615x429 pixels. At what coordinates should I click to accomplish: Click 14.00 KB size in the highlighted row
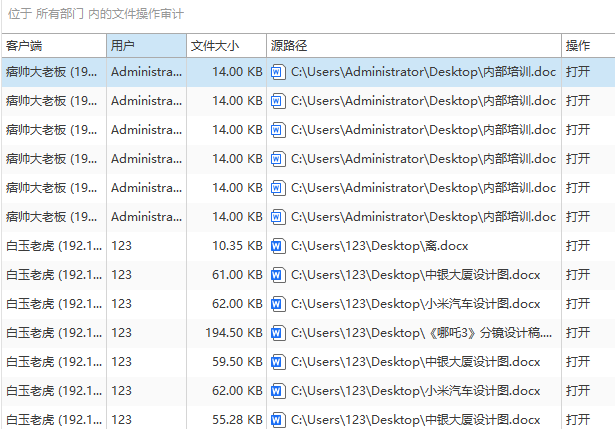click(237, 73)
